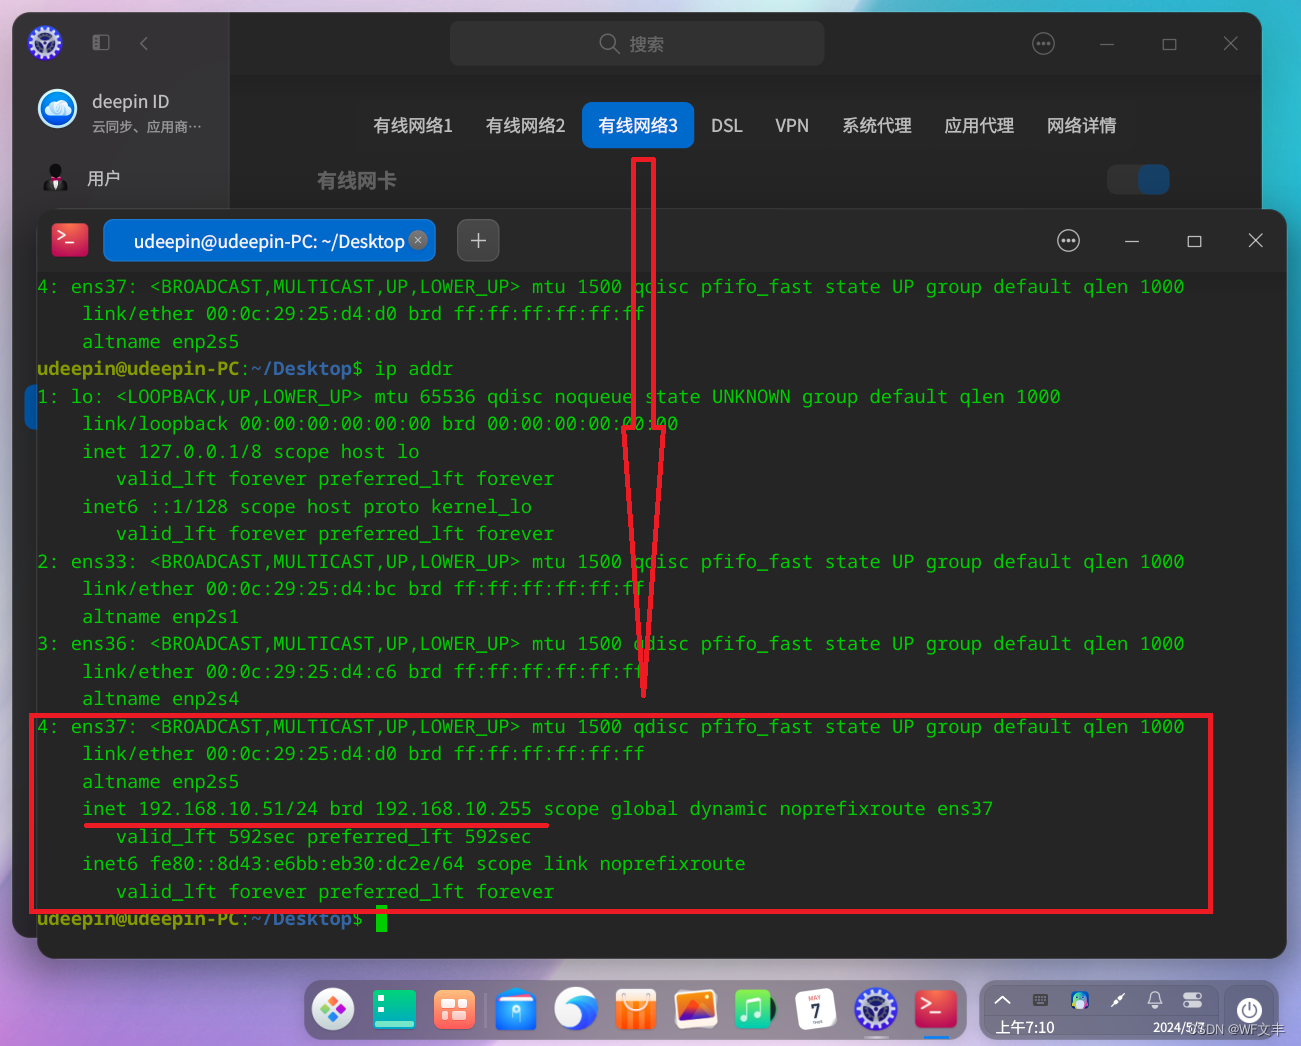This screenshot has height=1046, width=1301.
Task: Launch the deepin Browser from the dock
Action: pyautogui.click(x=576, y=1009)
